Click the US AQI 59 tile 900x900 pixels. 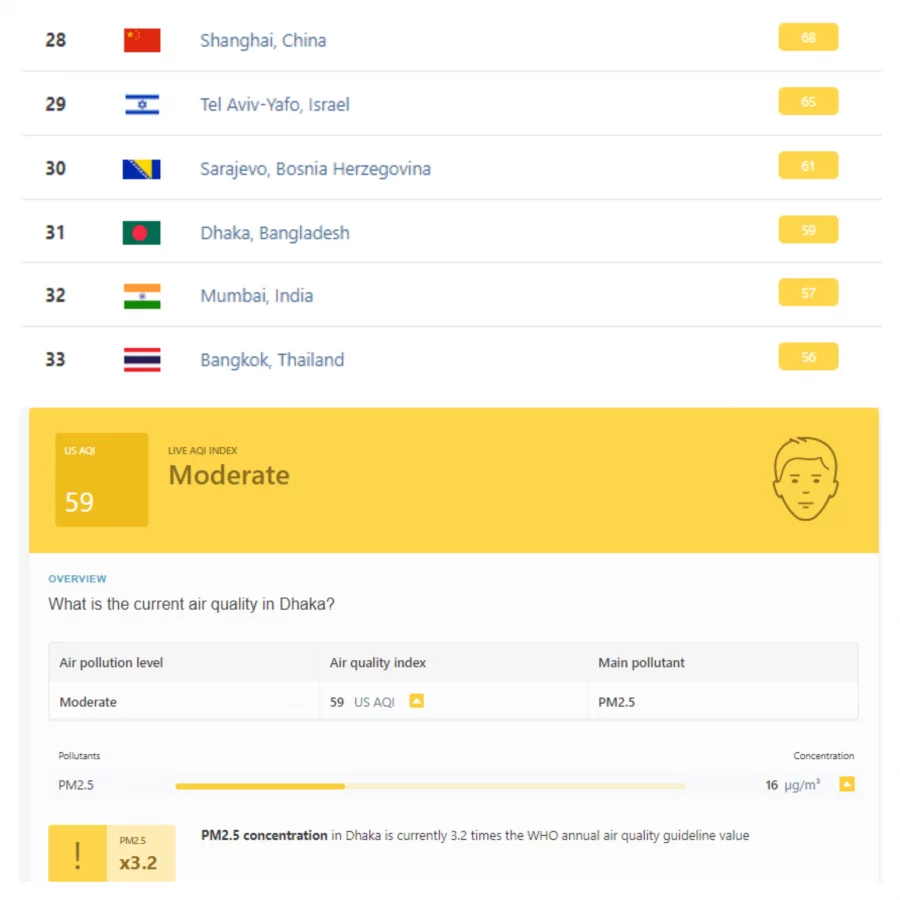pyautogui.click(x=101, y=480)
